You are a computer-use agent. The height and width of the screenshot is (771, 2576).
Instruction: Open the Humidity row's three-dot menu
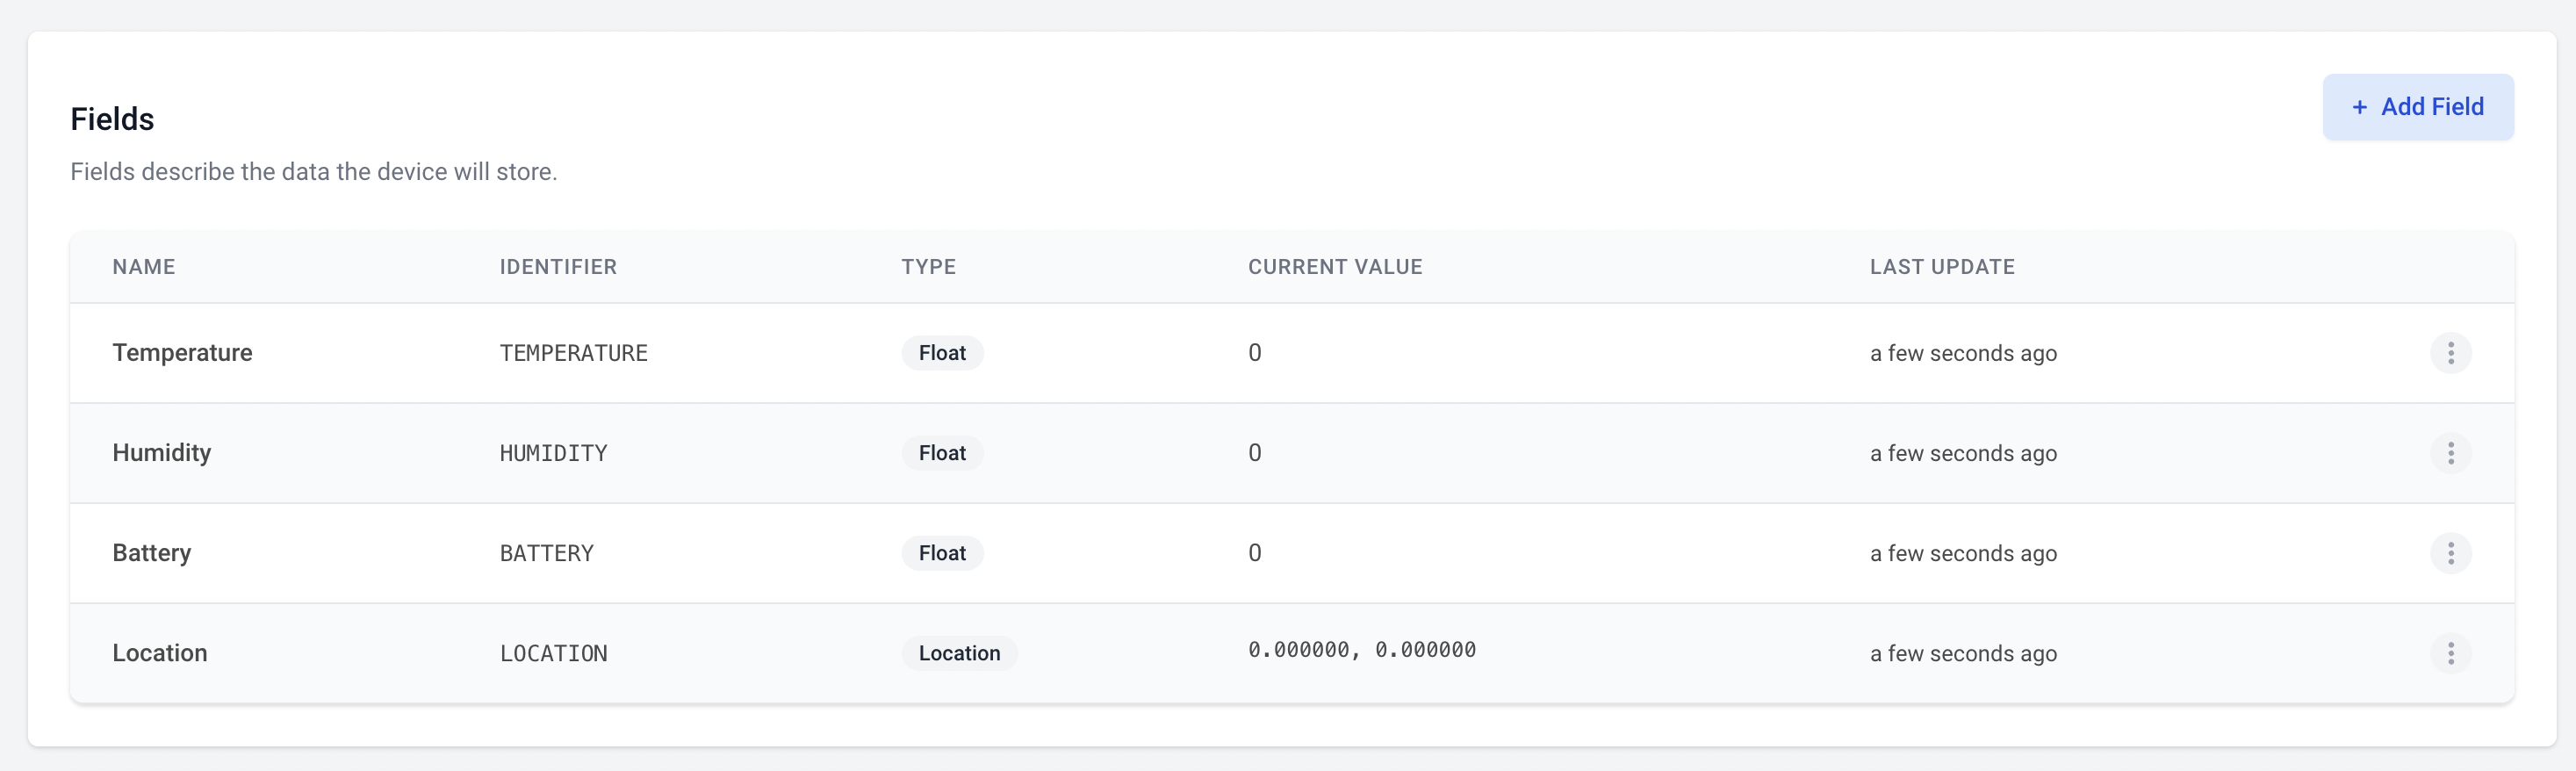point(2450,453)
